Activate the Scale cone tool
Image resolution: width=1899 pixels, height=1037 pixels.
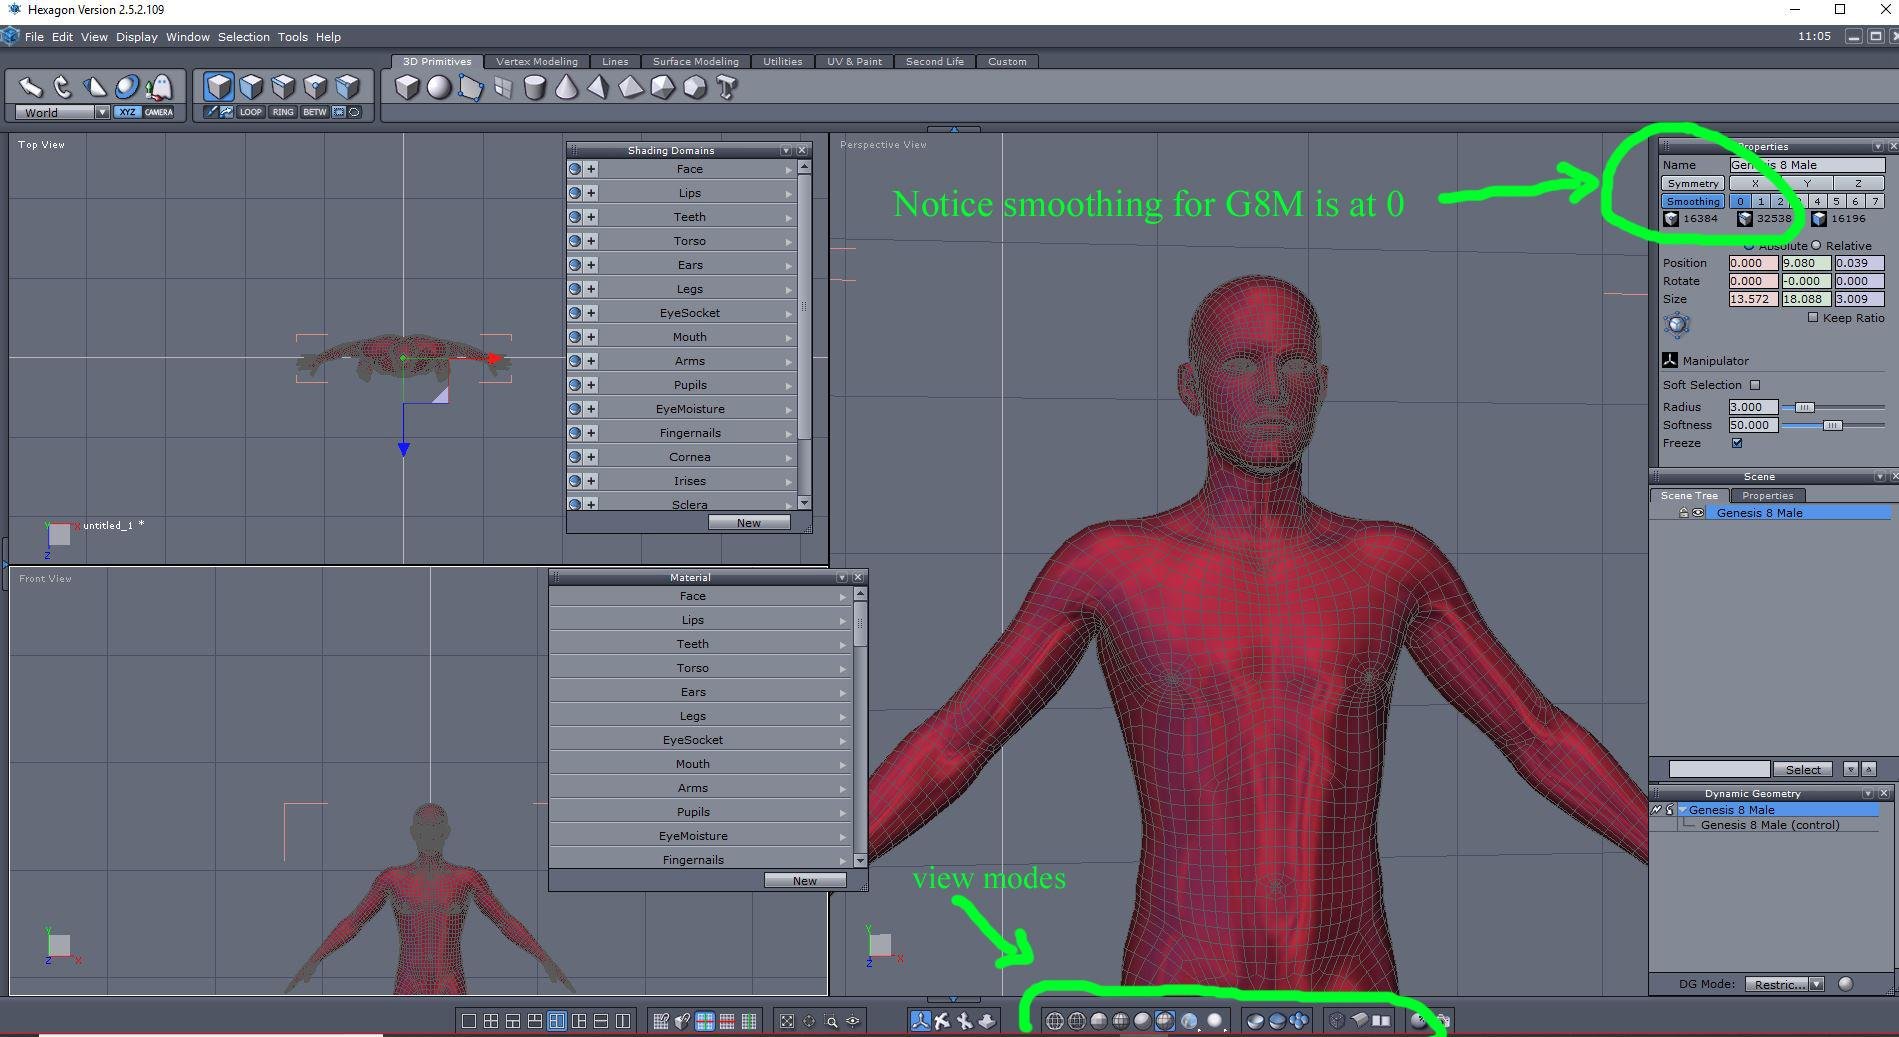pos(95,87)
